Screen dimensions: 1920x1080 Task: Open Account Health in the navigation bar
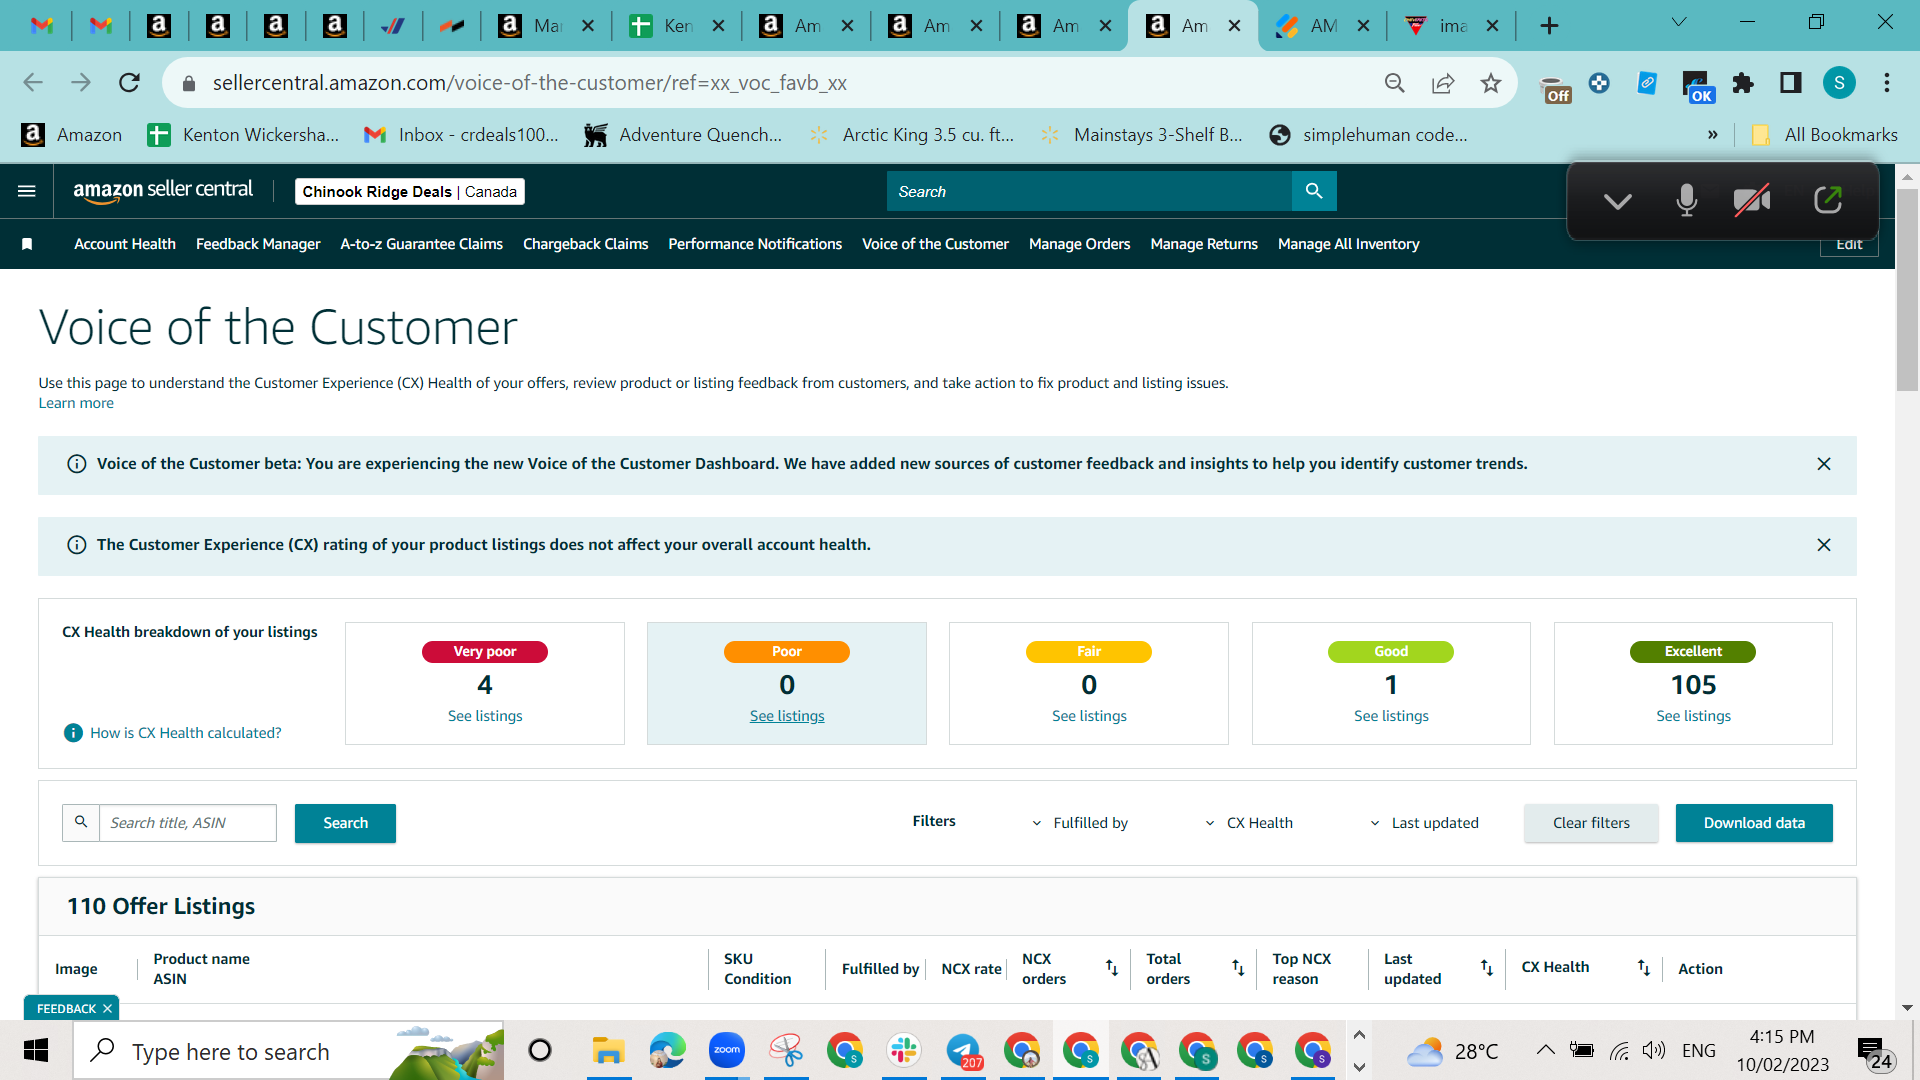[x=125, y=244]
